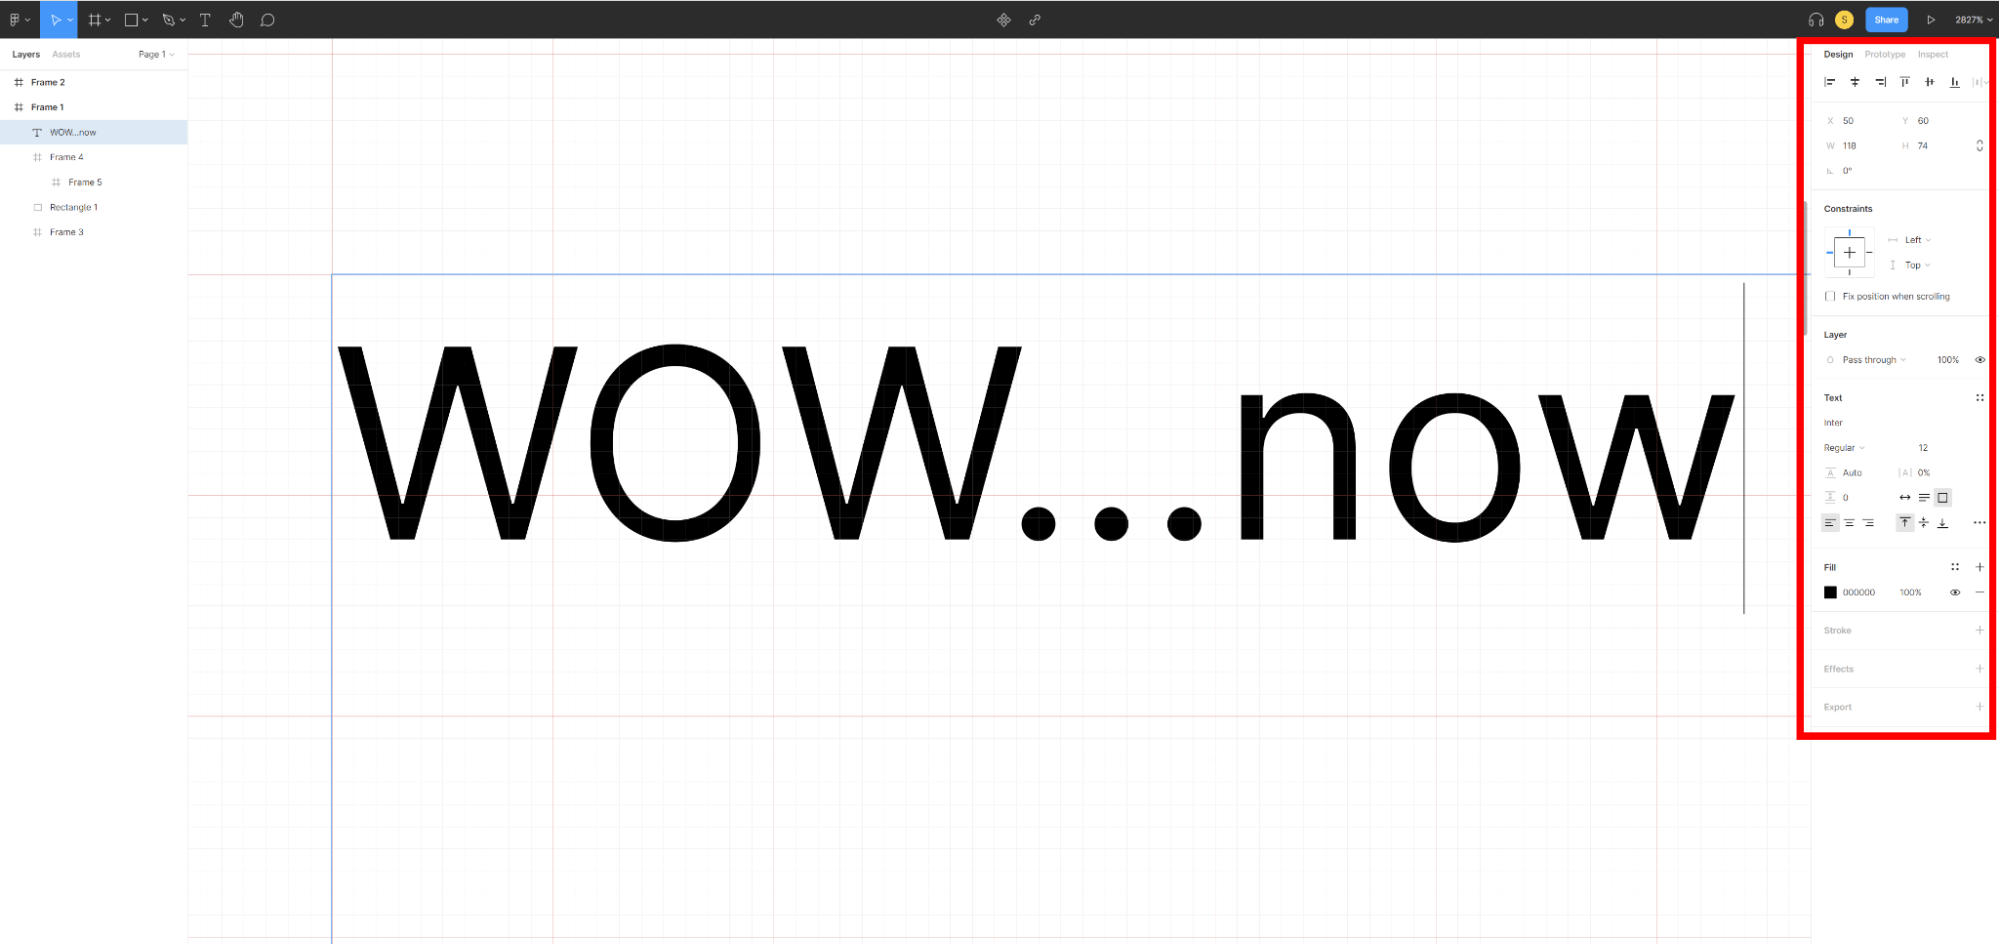Open zoom level 2827% dropdown
The width and height of the screenshot is (1999, 944).
[1974, 19]
